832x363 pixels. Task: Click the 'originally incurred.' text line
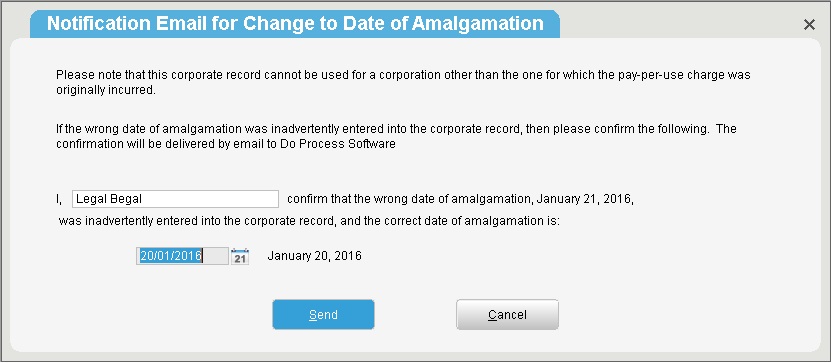[106, 90]
